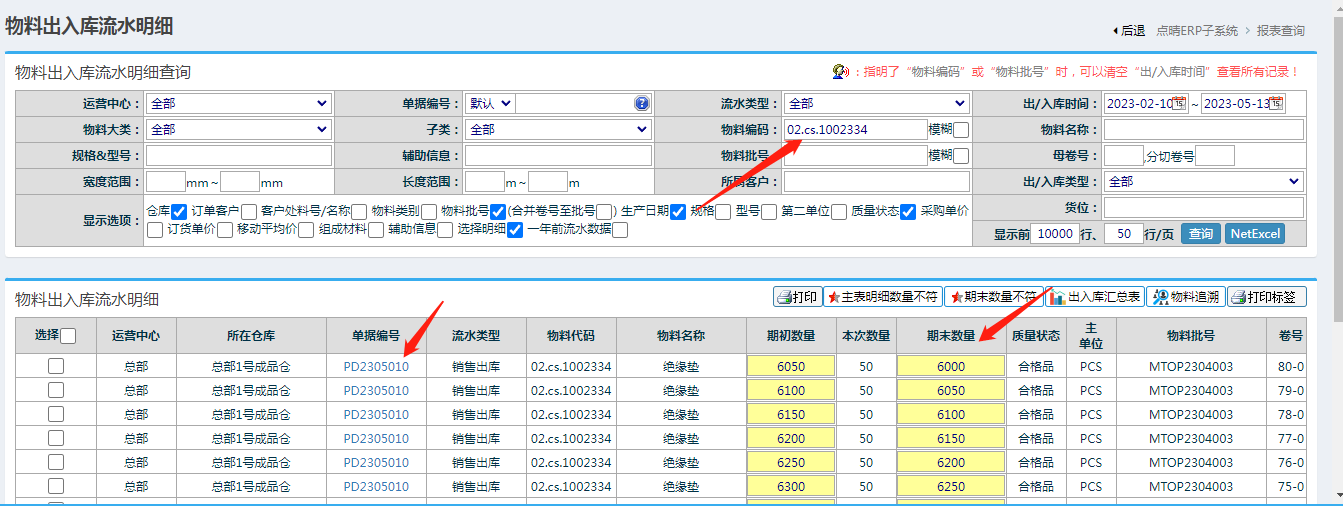Click the 物料名称 input field
This screenshot has height=506, width=1343.
point(1203,130)
